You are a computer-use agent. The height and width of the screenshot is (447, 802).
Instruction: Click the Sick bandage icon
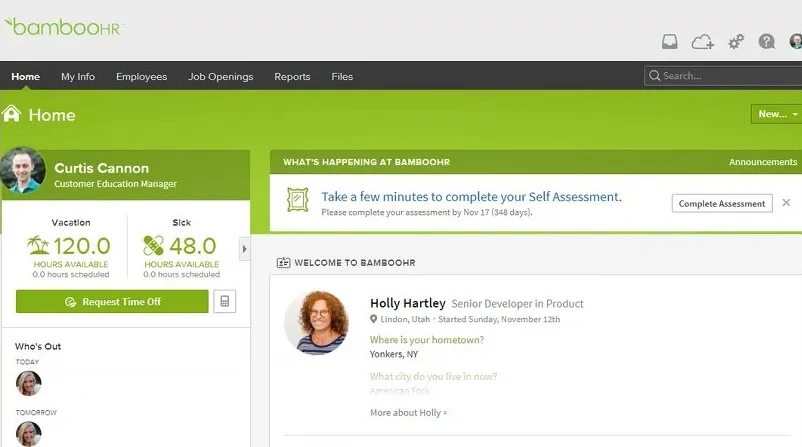(153, 245)
